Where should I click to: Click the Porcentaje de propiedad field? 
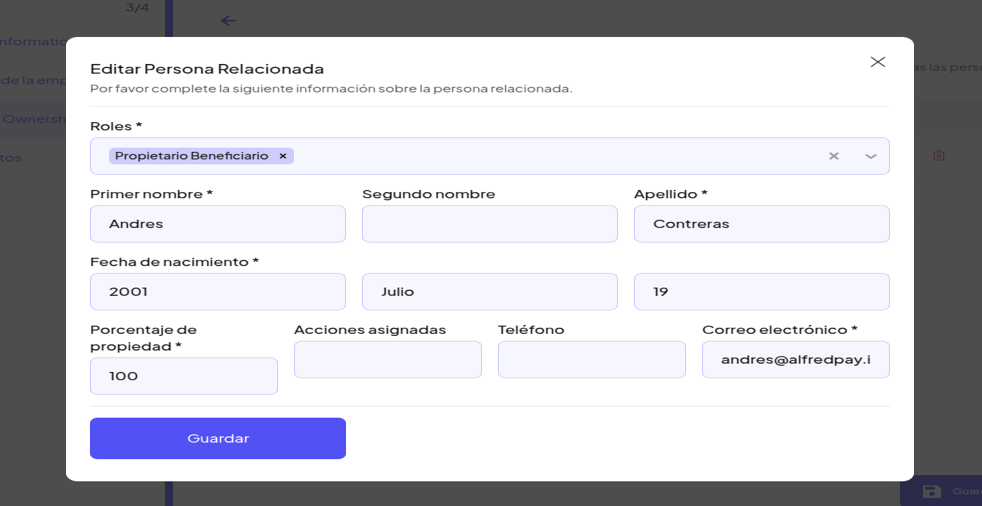tap(183, 376)
